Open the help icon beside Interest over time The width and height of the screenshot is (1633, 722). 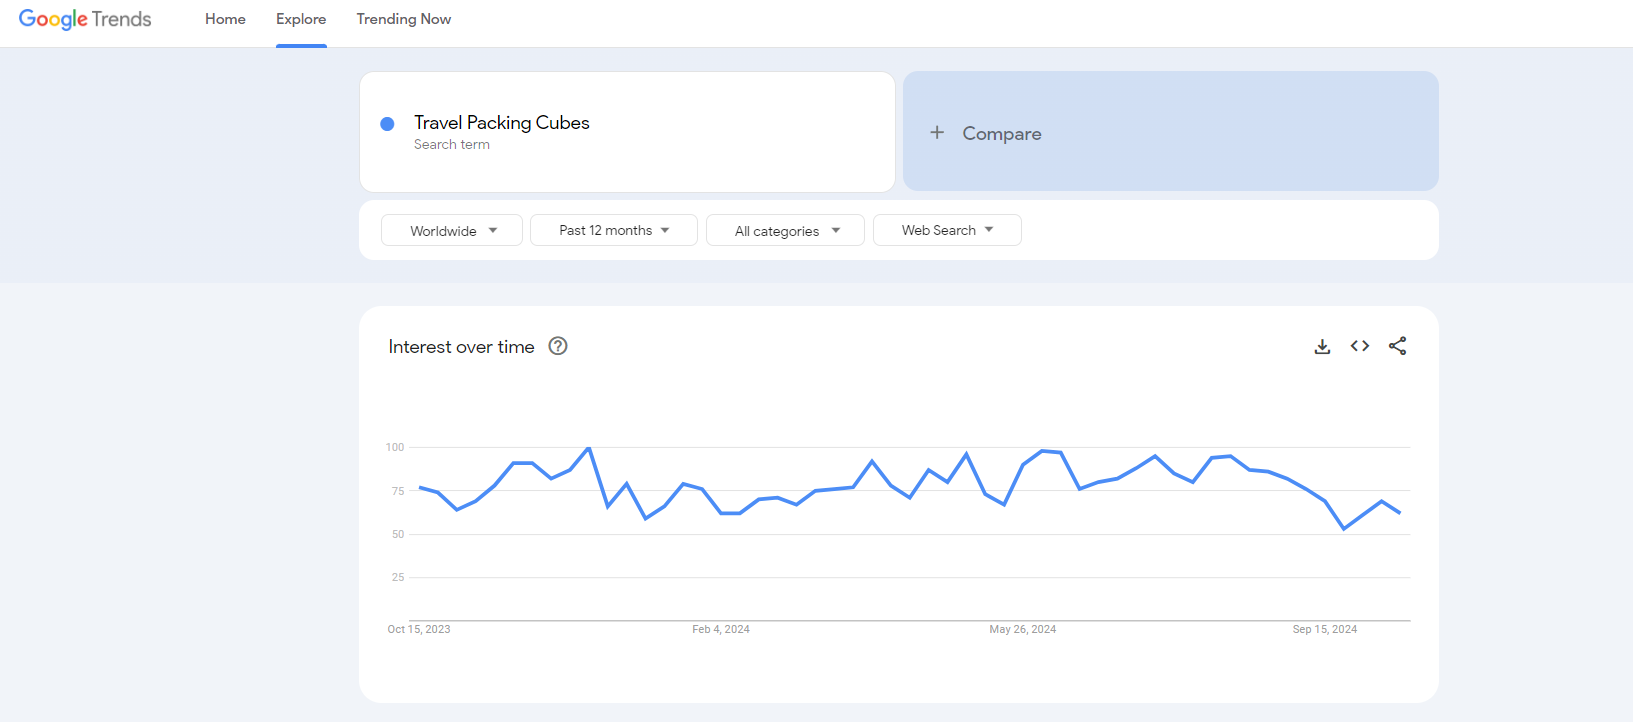(x=558, y=346)
